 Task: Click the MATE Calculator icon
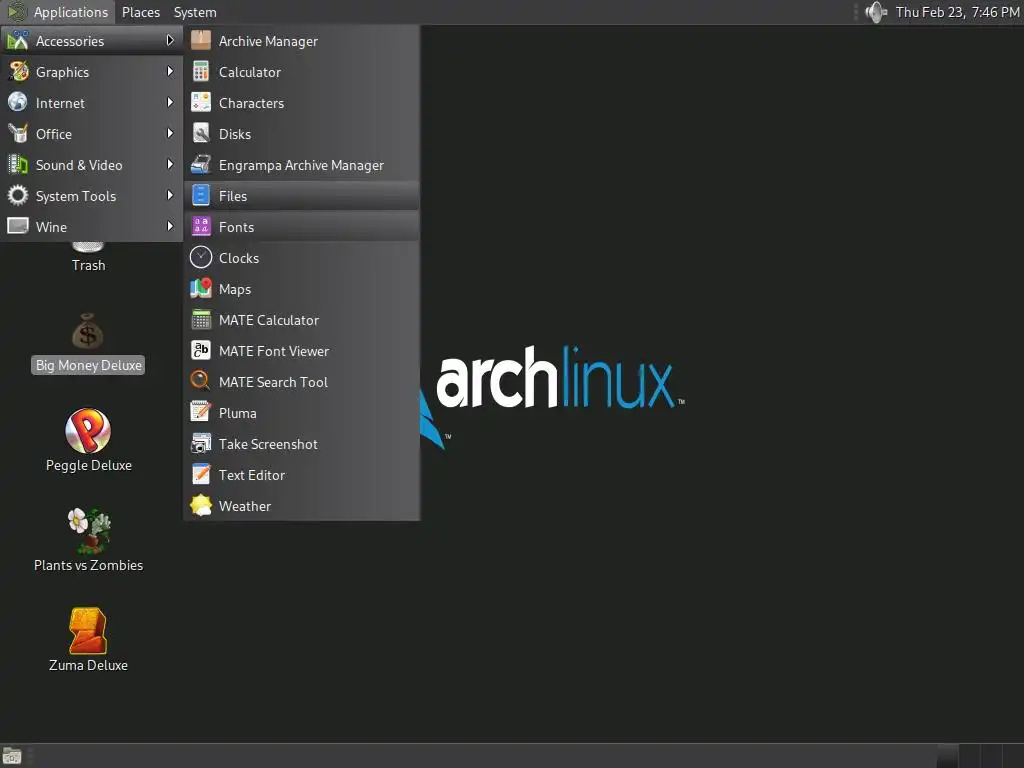click(x=201, y=320)
